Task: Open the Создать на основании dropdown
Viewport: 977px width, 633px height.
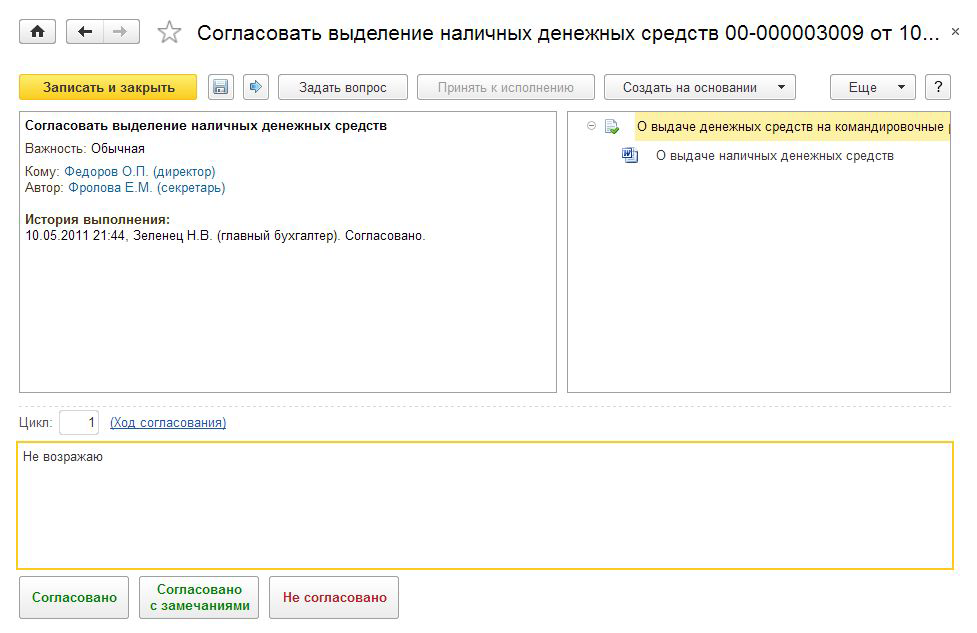Action: point(700,87)
